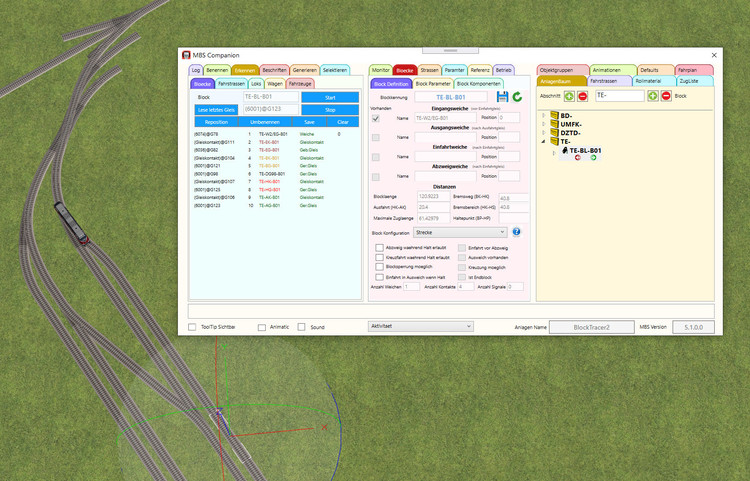
Task: Click the green right arrow under TE-BL-B01
Action: [x=592, y=158]
